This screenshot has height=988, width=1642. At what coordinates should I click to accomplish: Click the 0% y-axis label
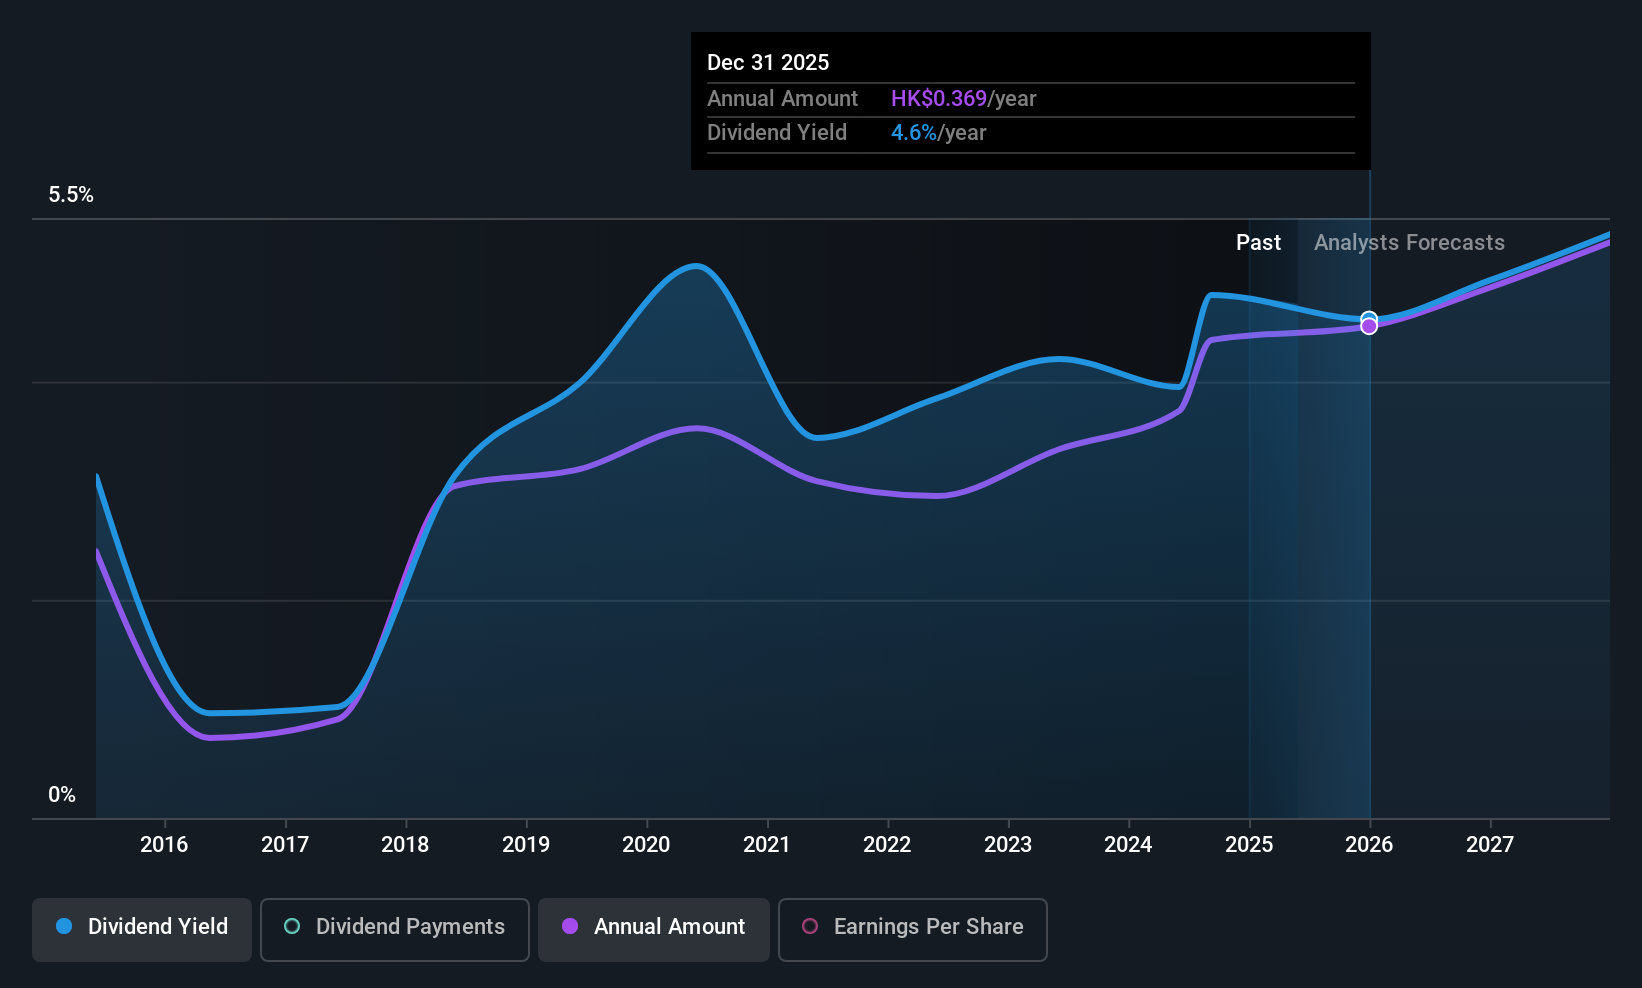62,795
